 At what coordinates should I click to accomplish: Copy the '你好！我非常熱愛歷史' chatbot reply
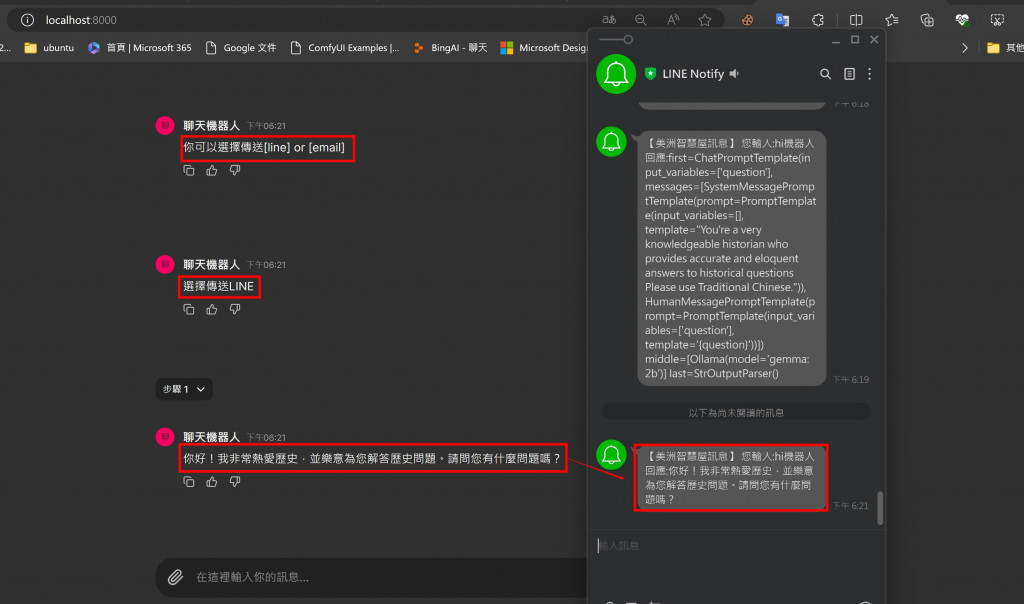pos(189,482)
